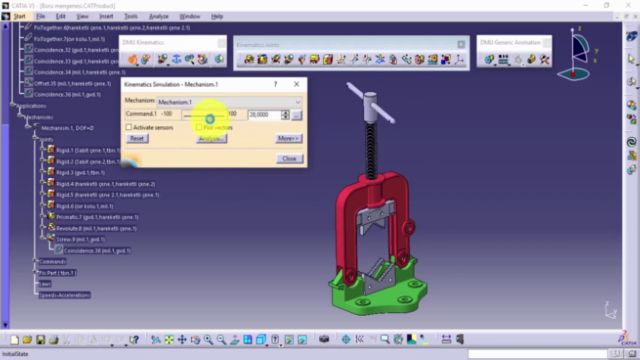The image size is (640, 360).
Task: Open the Start menu
Action: (x=19, y=16)
